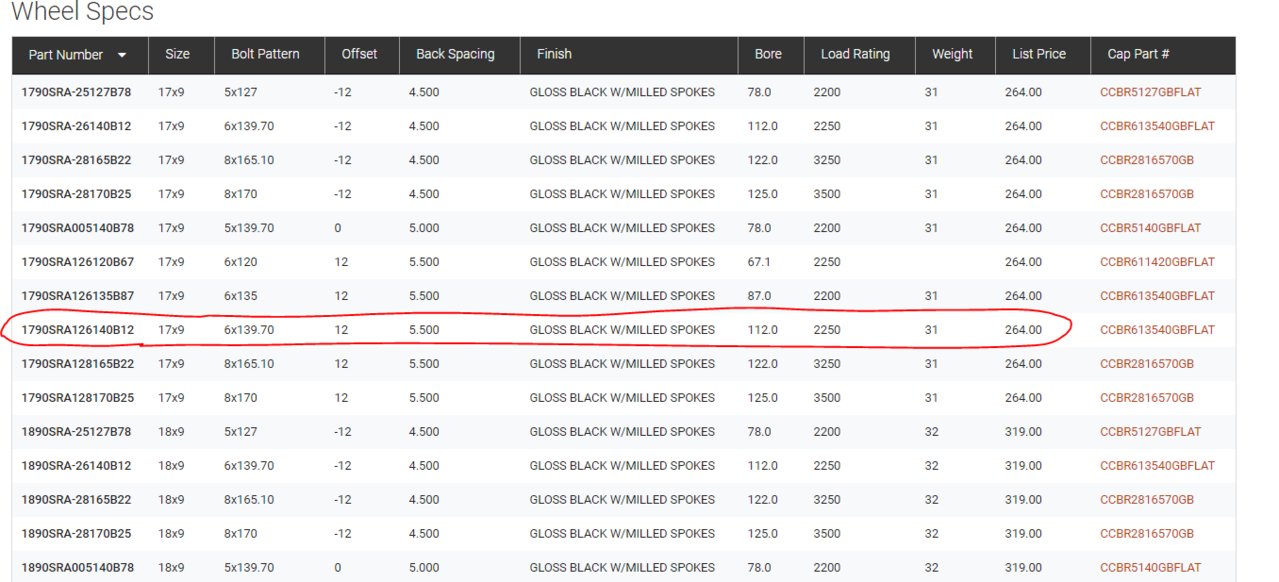Open the CCBR2816570GB link in row 1790SRA128170B25

click(x=1147, y=398)
